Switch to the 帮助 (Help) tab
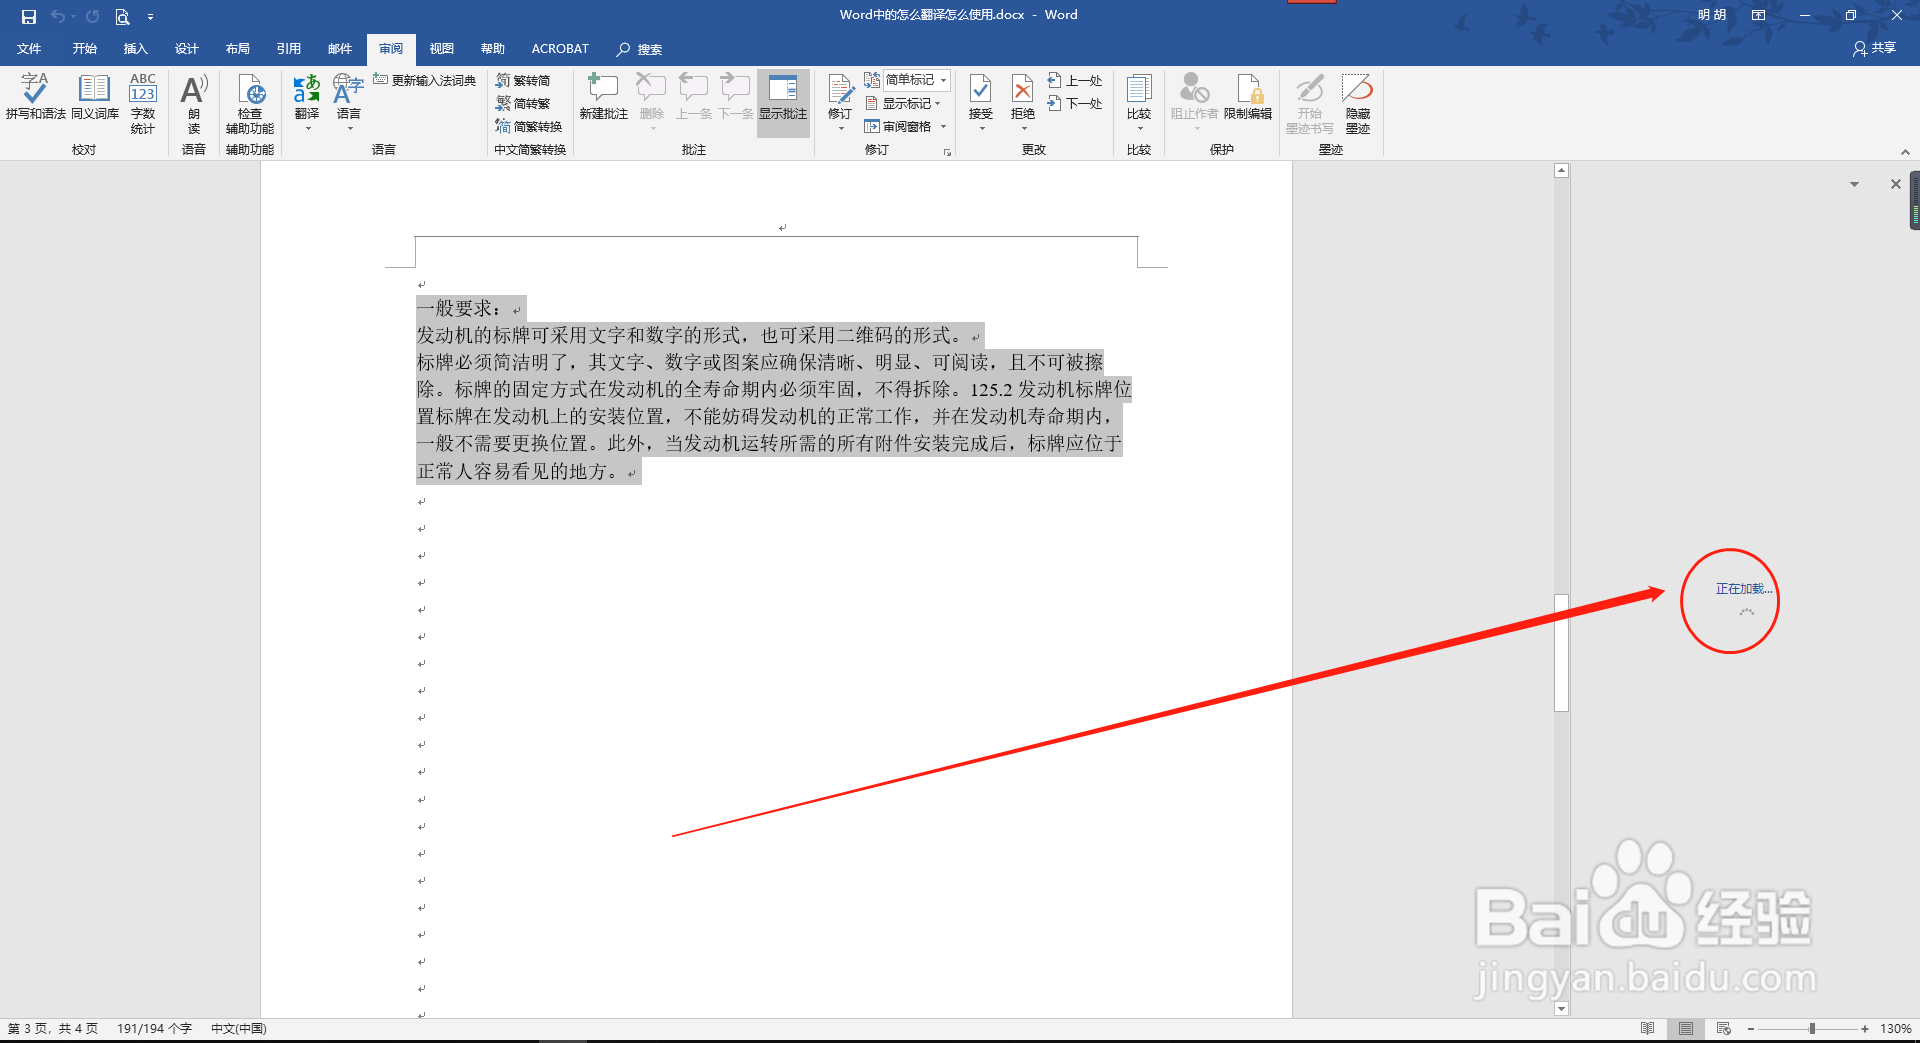Viewport: 1920px width, 1043px height. [493, 48]
